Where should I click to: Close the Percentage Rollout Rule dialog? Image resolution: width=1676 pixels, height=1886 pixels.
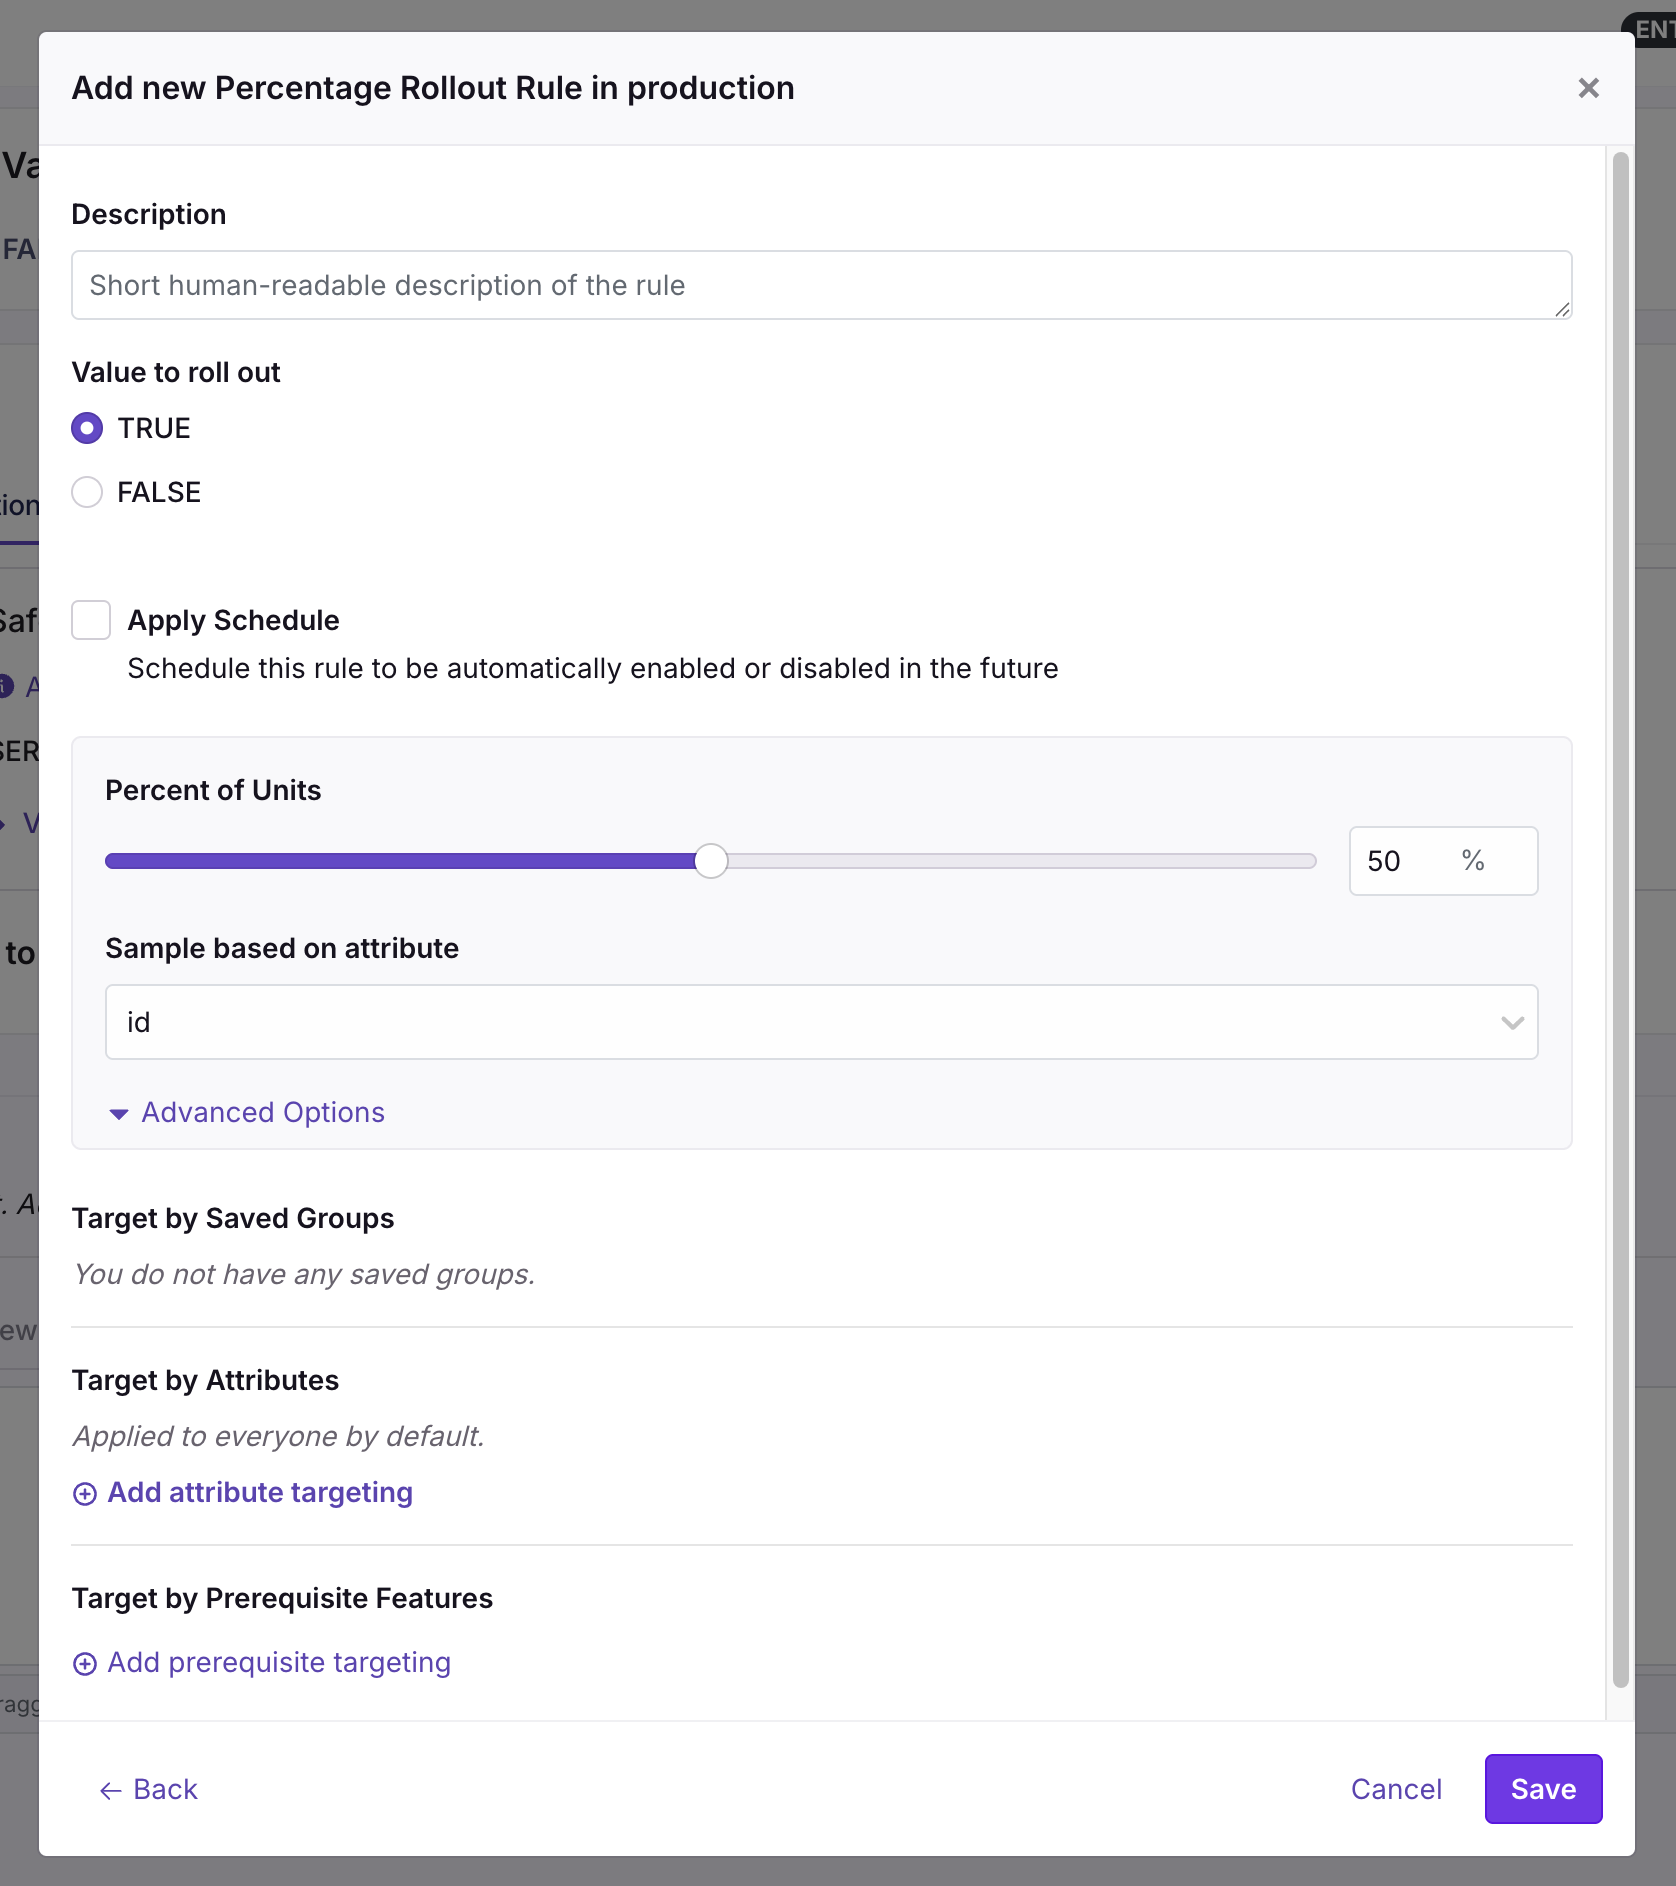click(x=1588, y=88)
